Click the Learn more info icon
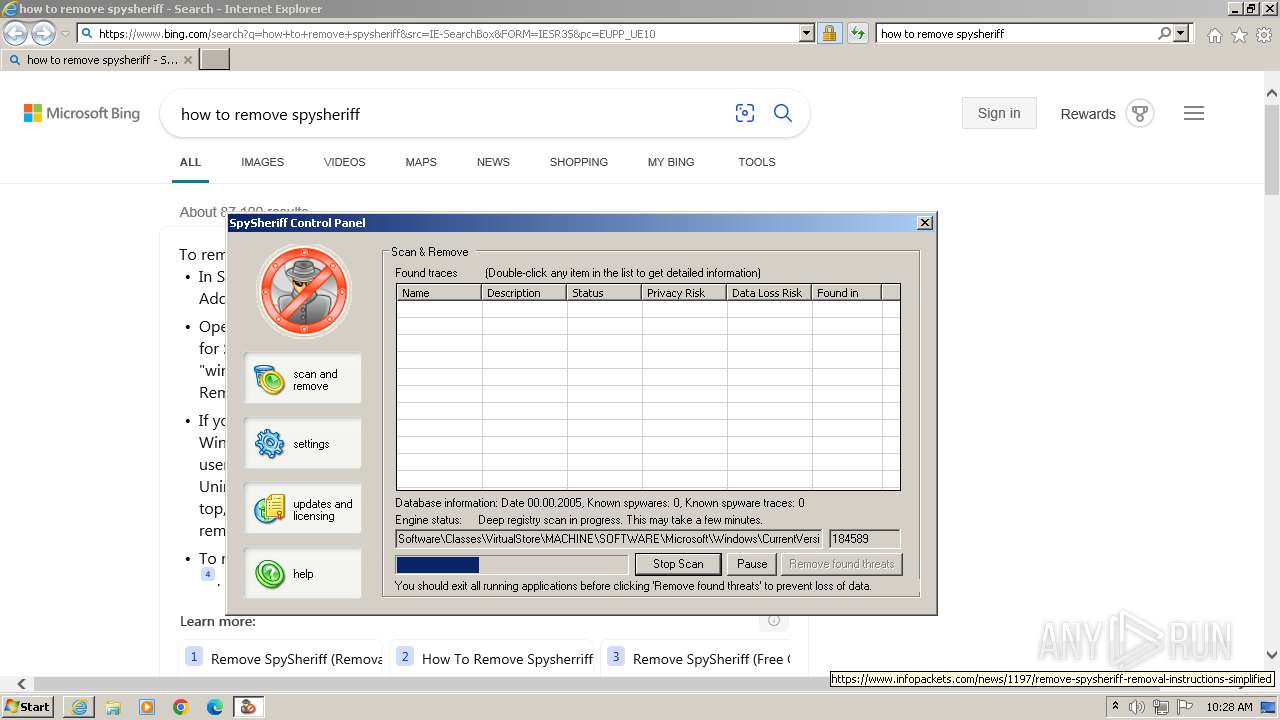Image resolution: width=1280 pixels, height=720 pixels. point(774,621)
